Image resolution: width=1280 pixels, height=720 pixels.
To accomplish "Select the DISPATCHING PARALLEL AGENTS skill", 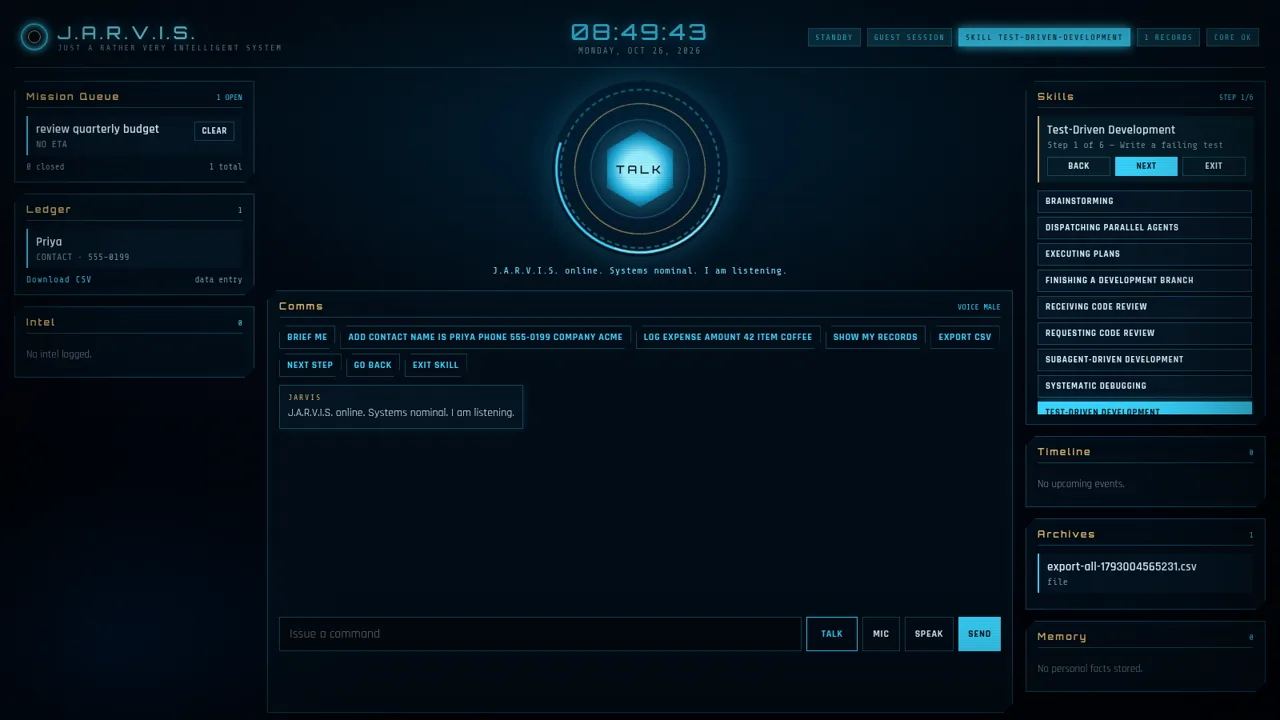I will pos(1145,227).
